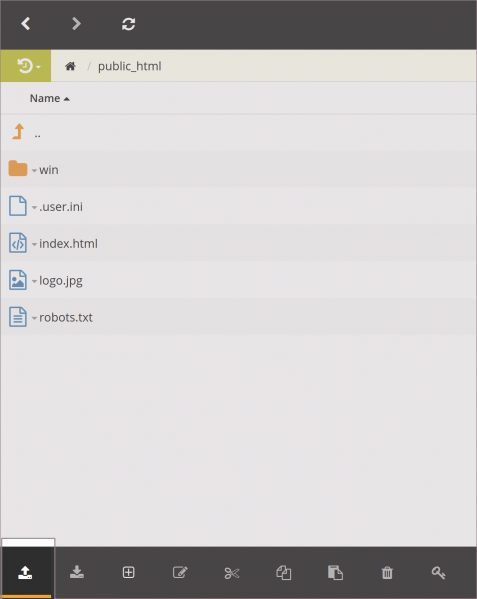Image resolution: width=477 pixels, height=599 pixels.
Task: Click the new file plus icon
Action: click(x=128, y=572)
